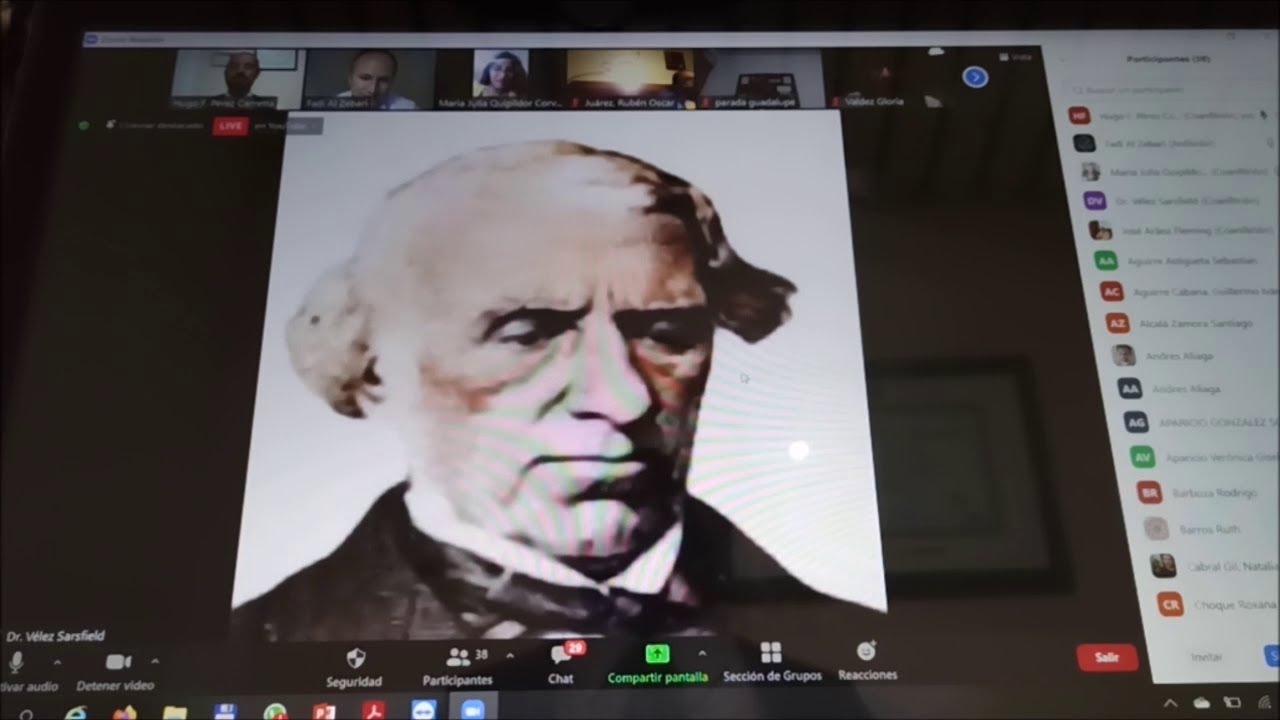Select Barboza Rodrigo participant row
The width and height of the screenshot is (1280, 720).
(1210, 492)
